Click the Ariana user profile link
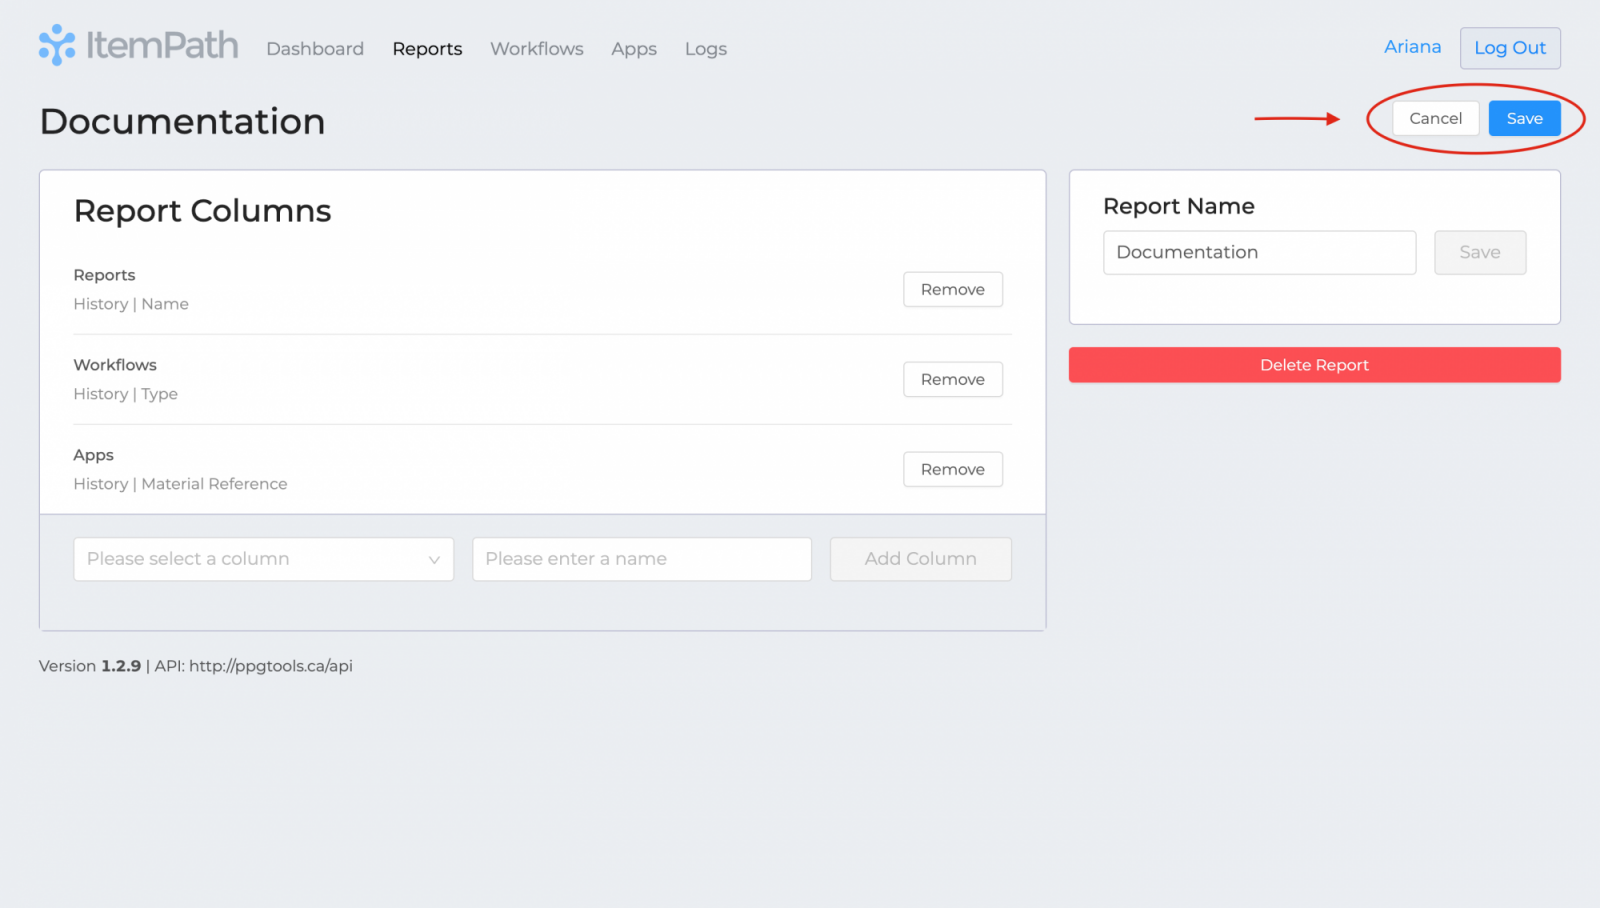Screen dimensions: 1600x908 [x=1412, y=47]
